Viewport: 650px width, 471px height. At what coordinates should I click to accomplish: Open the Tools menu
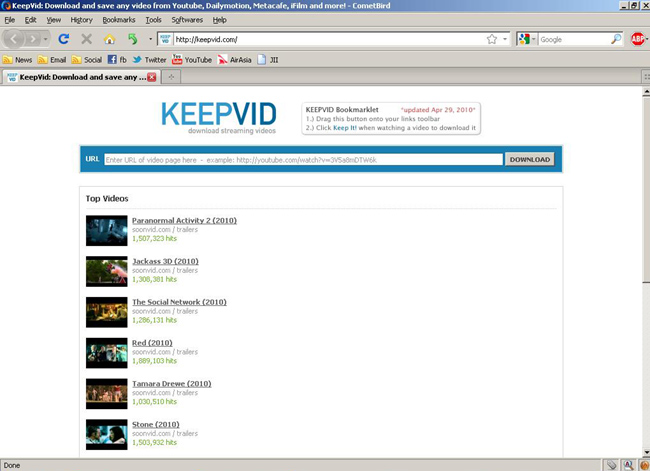pyautogui.click(x=153, y=20)
